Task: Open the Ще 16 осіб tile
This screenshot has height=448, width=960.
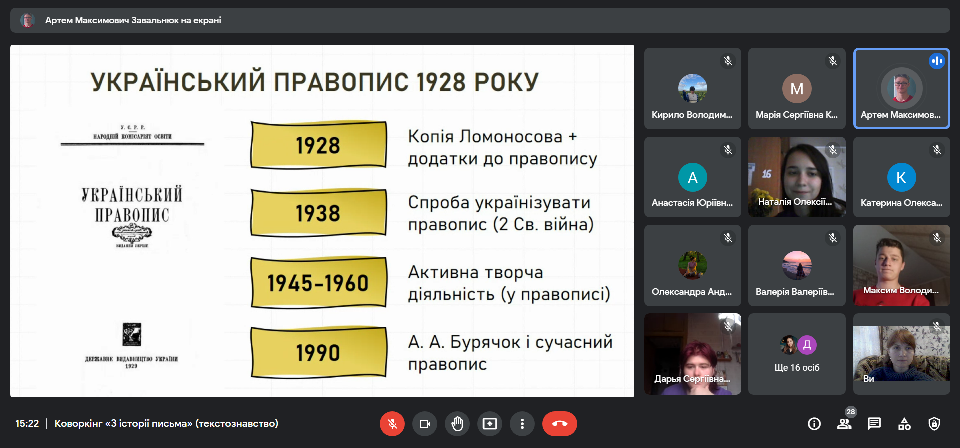Action: pyautogui.click(x=797, y=354)
